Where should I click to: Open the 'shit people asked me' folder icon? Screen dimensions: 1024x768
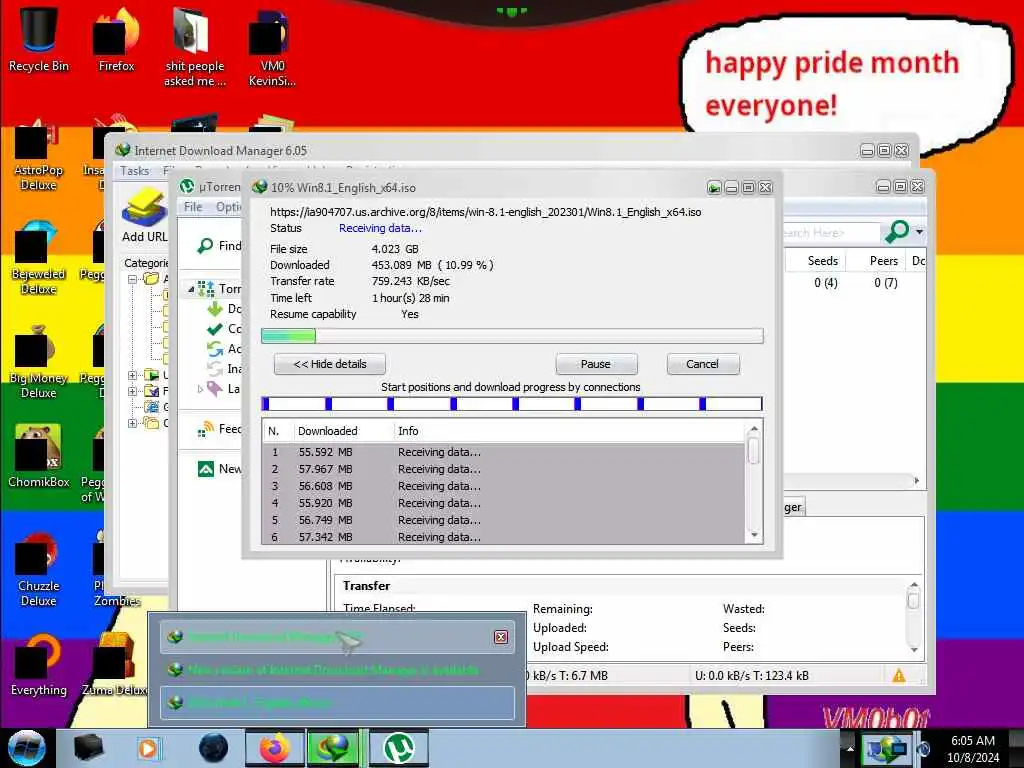(x=195, y=47)
